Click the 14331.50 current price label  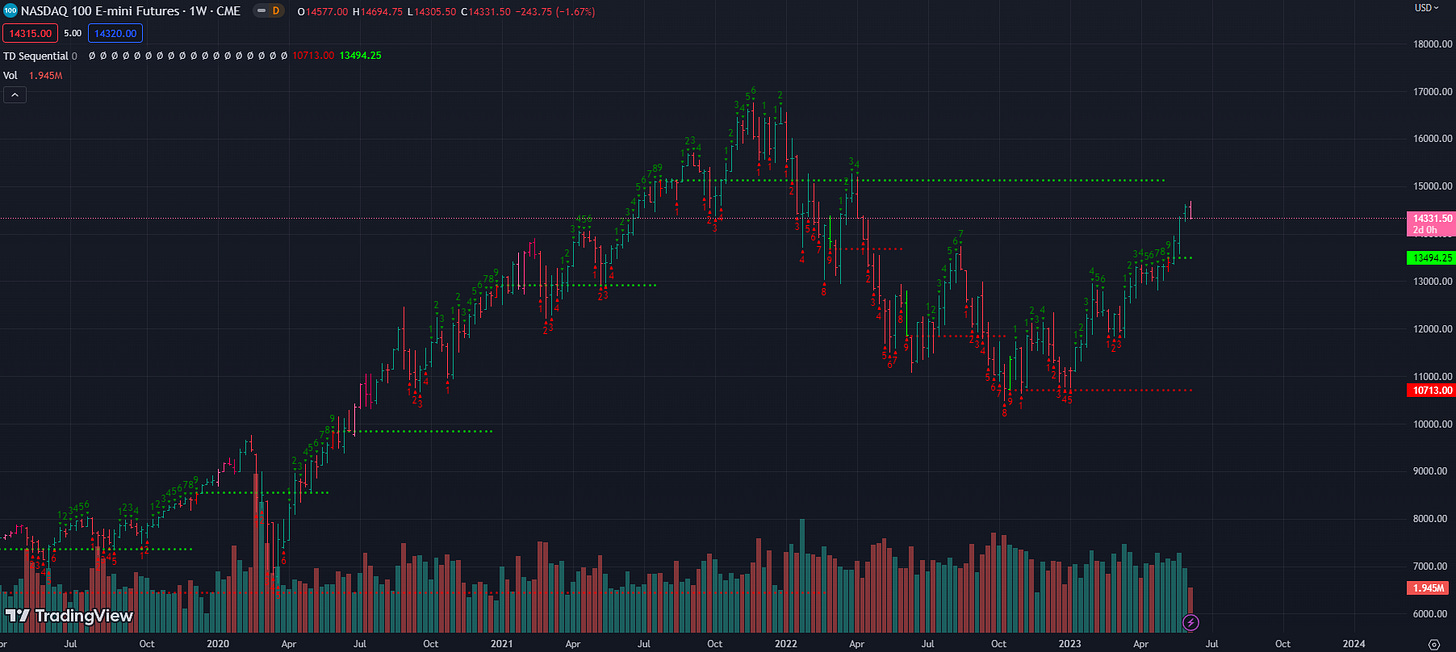(x=1431, y=218)
